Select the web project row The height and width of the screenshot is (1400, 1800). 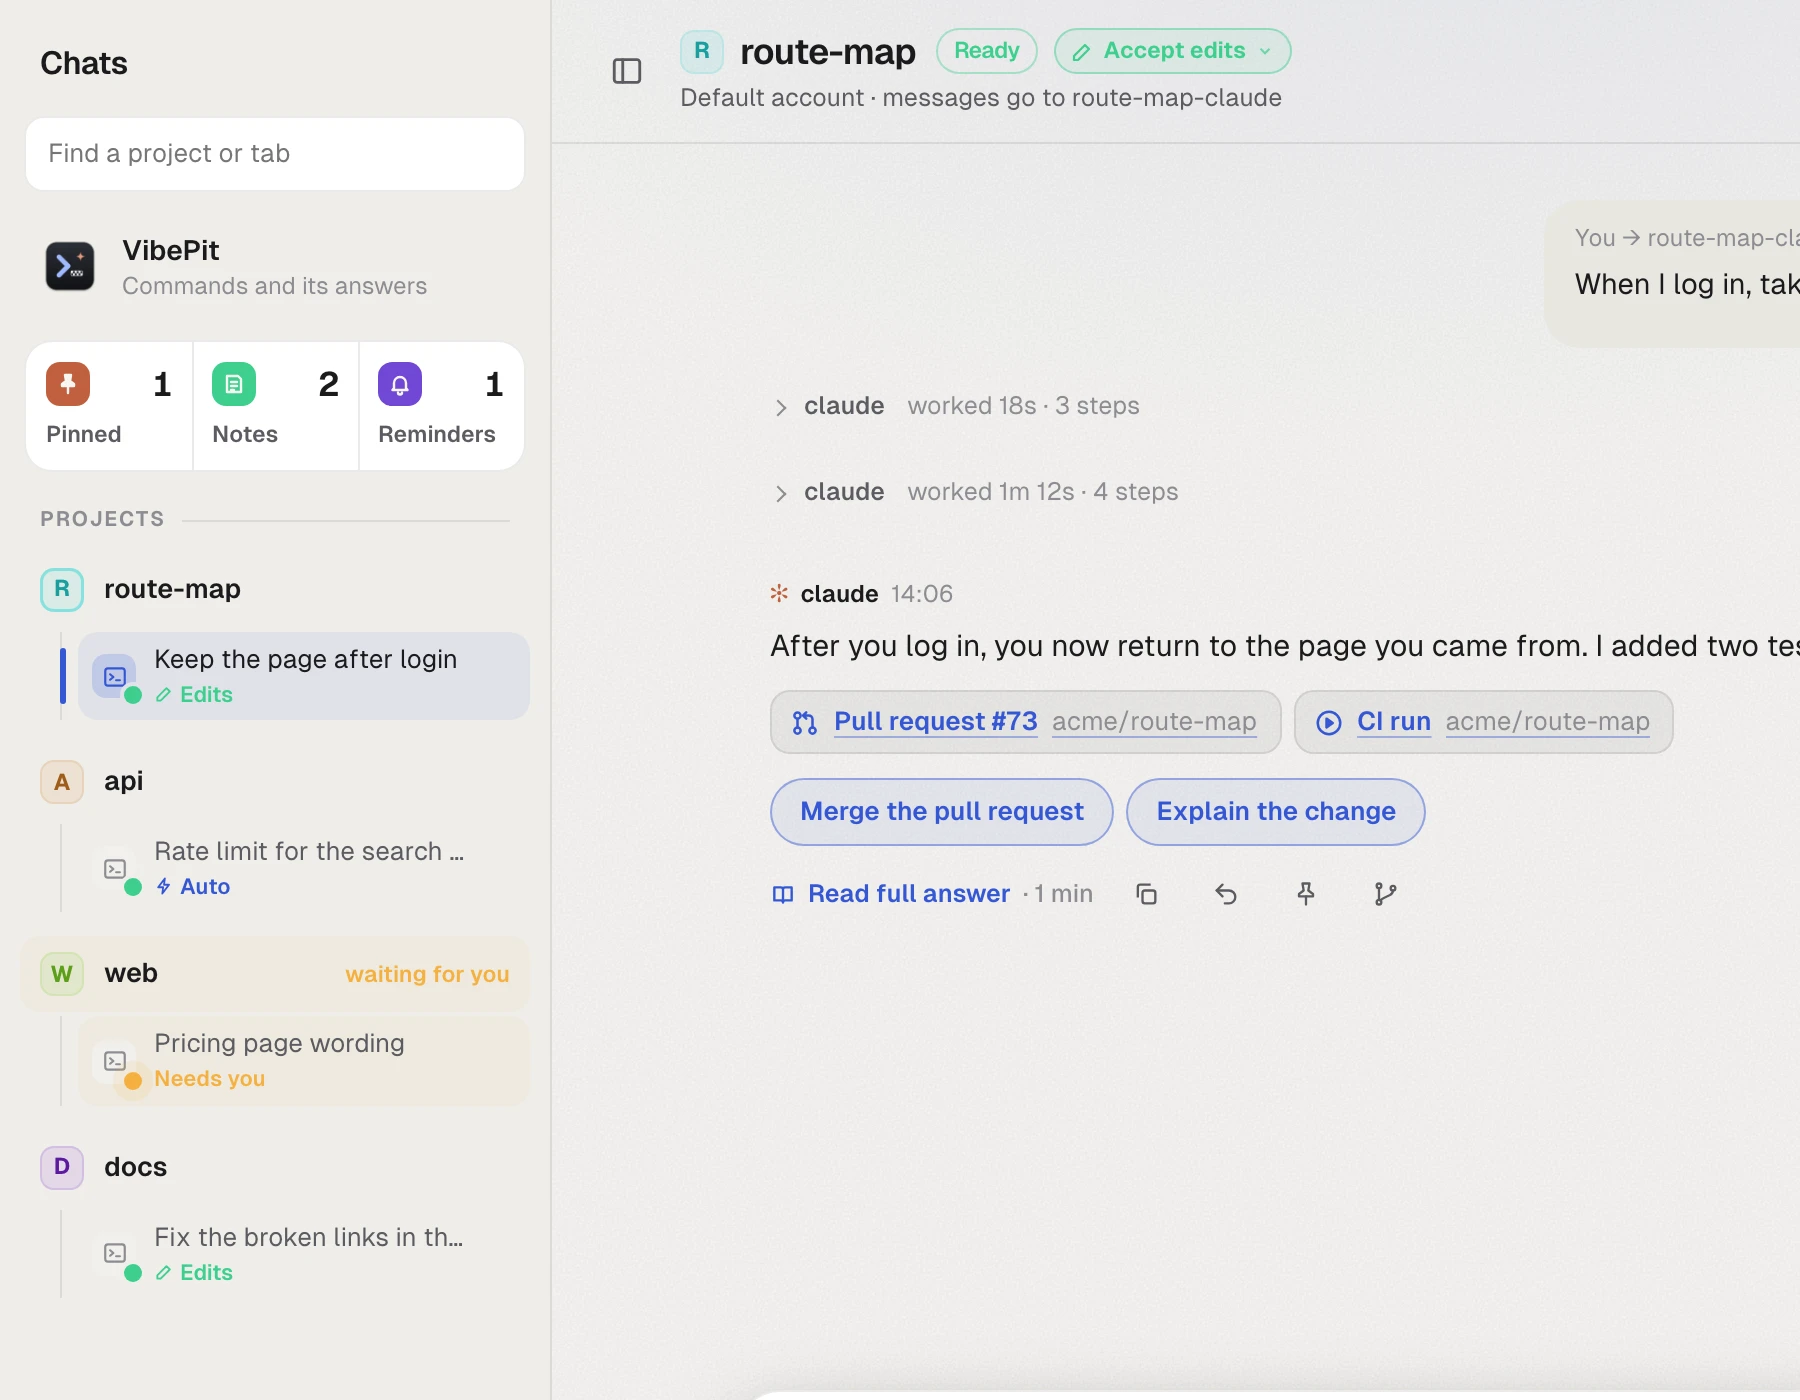click(275, 974)
